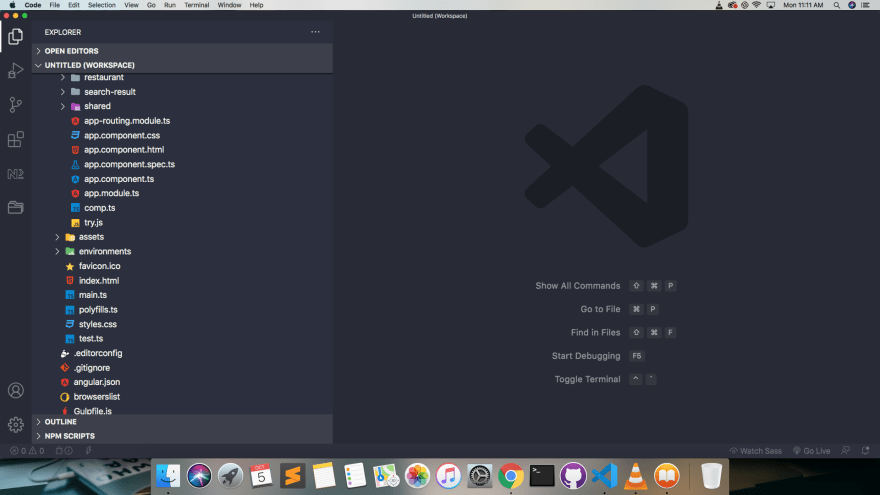
Task: Open the Selection menu
Action: click(x=102, y=5)
